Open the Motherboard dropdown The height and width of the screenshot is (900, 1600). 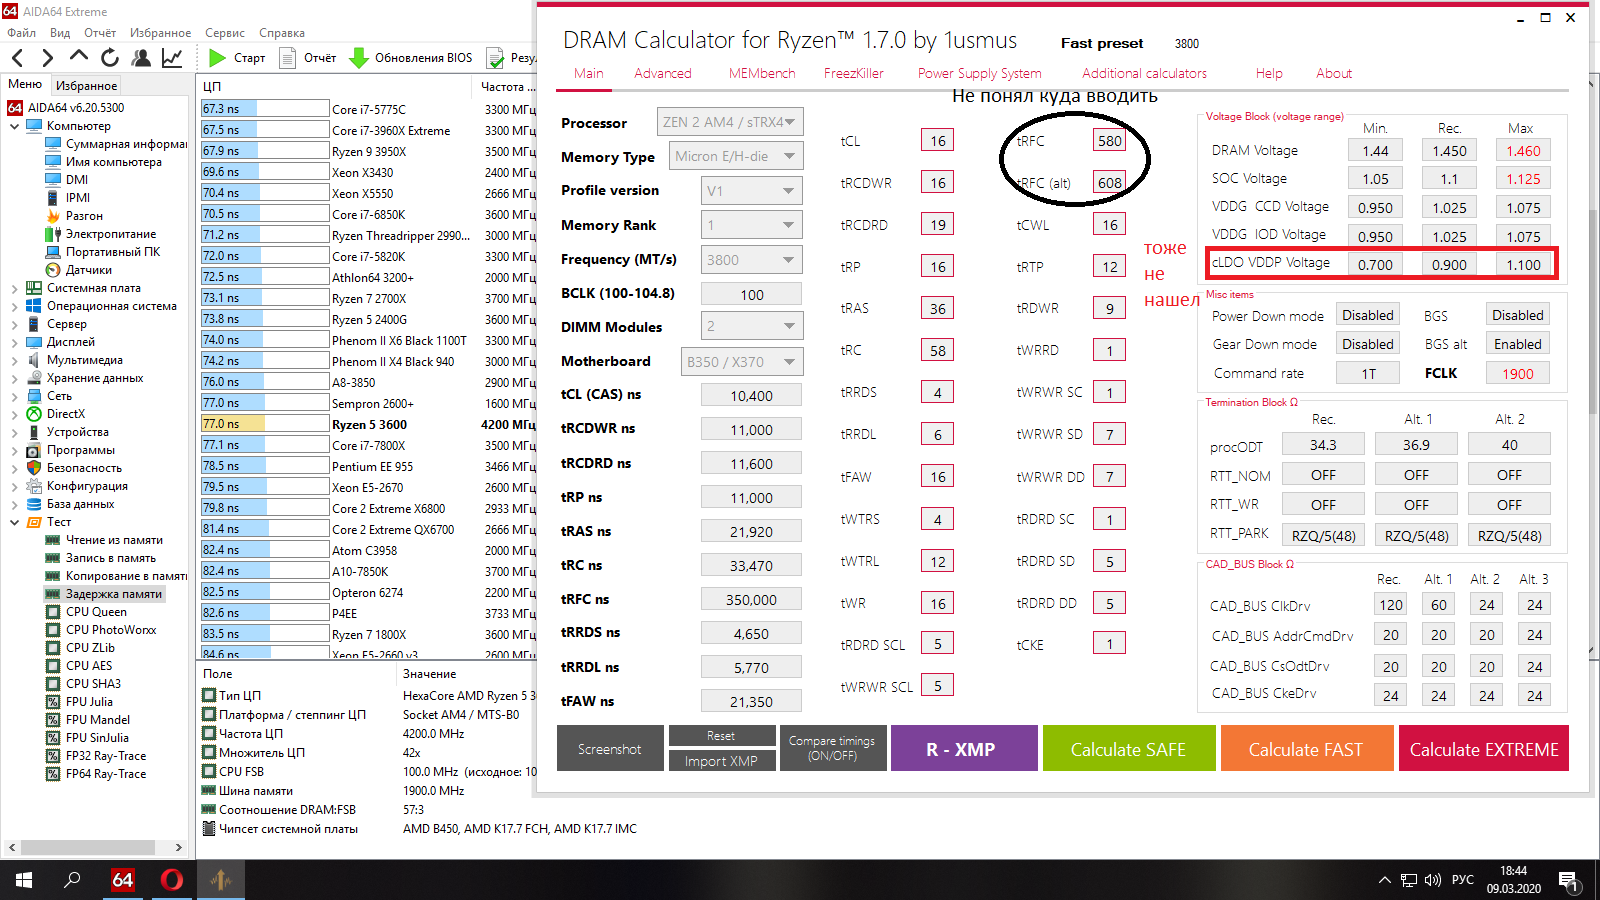[x=742, y=361]
